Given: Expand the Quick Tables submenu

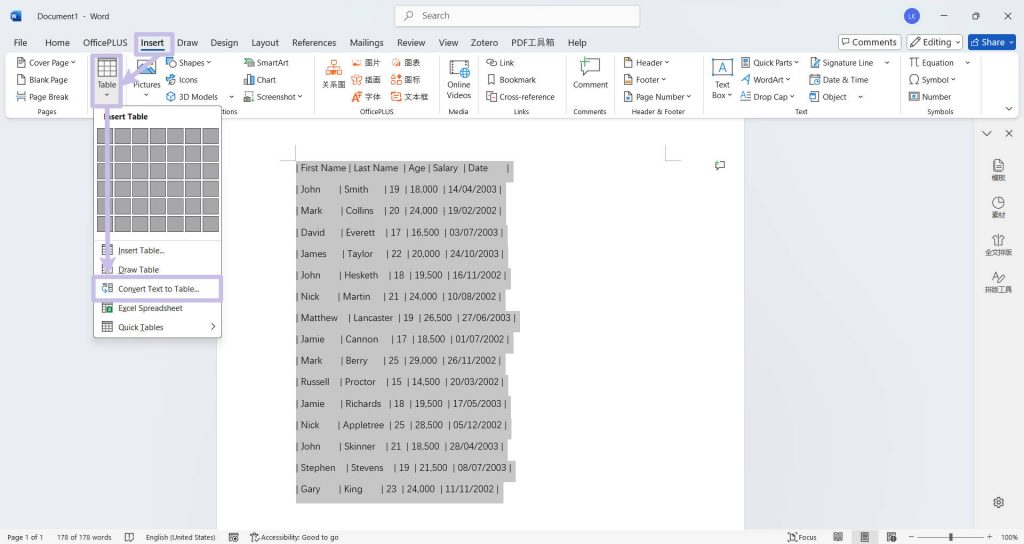Looking at the screenshot, I should point(157,327).
